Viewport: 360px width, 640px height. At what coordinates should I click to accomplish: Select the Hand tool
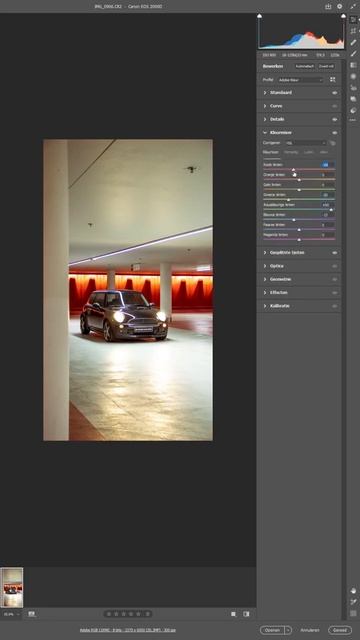tap(353, 591)
